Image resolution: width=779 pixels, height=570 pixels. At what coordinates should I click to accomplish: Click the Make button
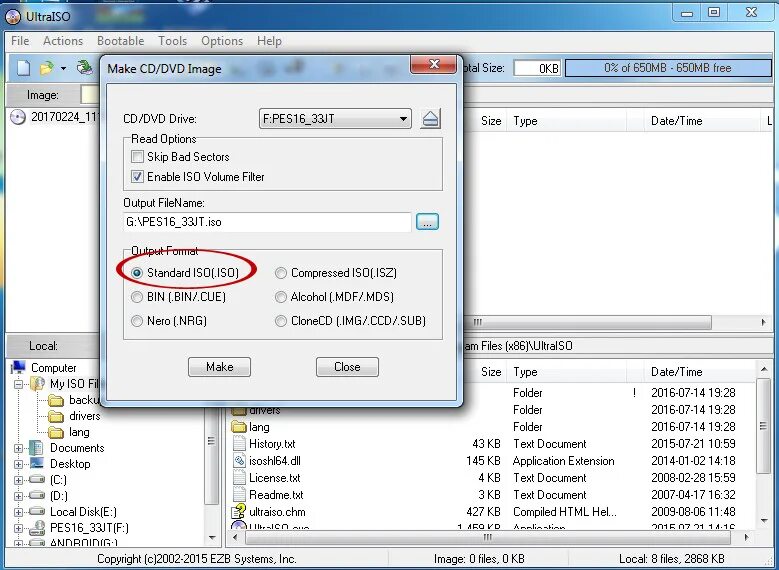click(x=220, y=367)
